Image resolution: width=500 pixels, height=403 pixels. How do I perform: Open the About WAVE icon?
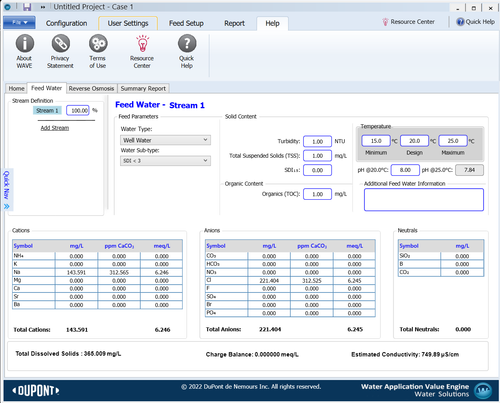click(x=25, y=44)
